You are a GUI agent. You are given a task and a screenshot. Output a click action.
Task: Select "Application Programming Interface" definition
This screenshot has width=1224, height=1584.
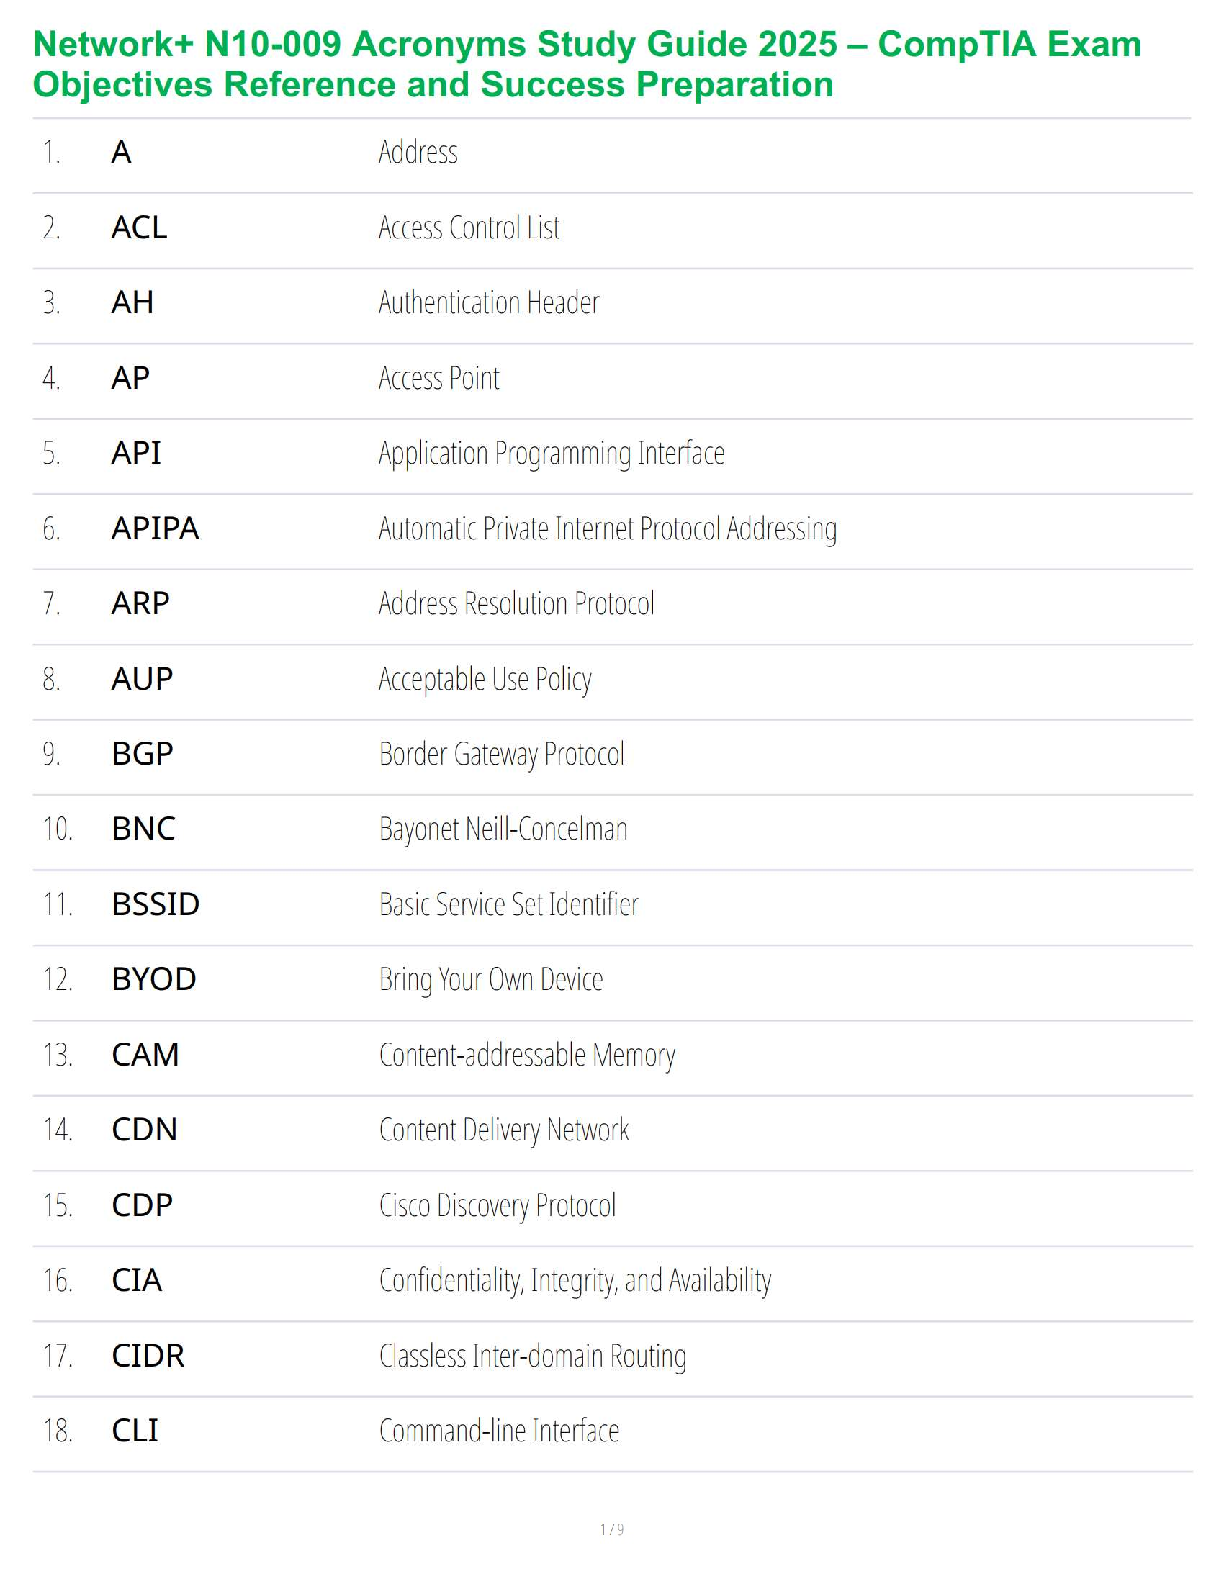pos(551,454)
